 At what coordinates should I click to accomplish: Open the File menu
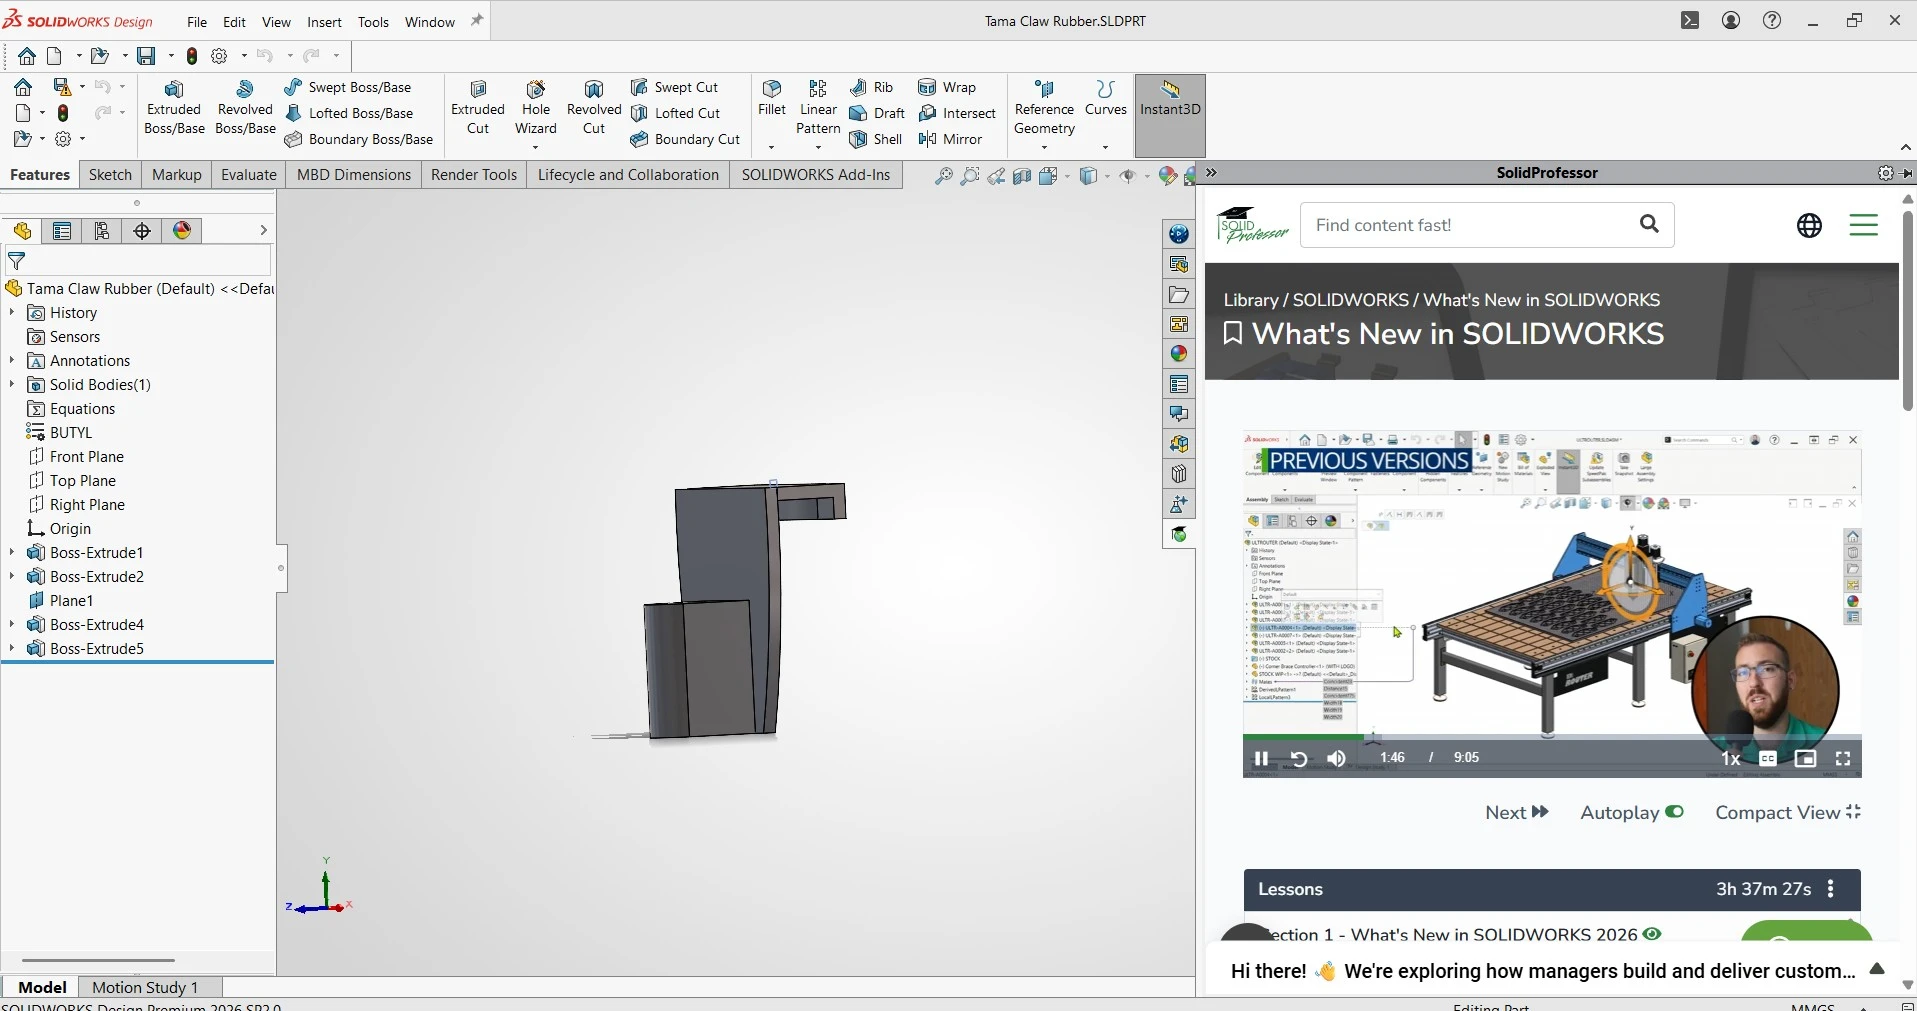[x=197, y=22]
